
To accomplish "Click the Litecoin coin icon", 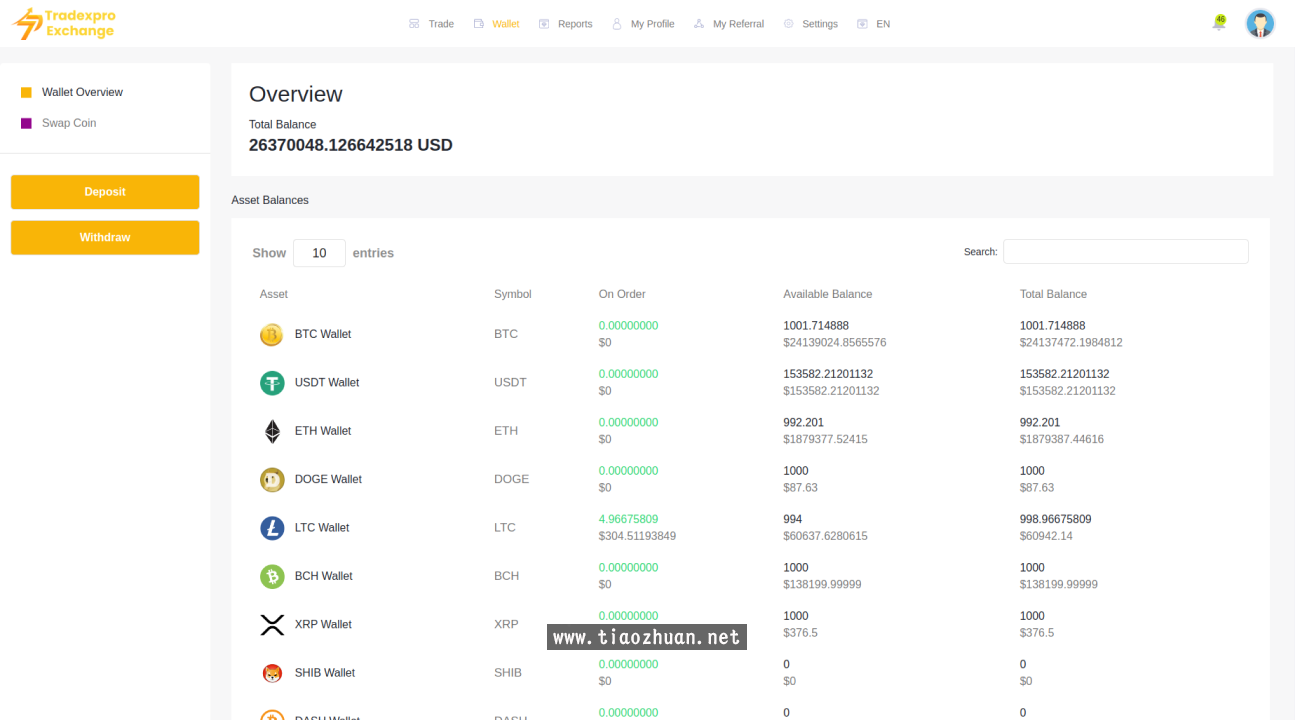I will point(272,528).
